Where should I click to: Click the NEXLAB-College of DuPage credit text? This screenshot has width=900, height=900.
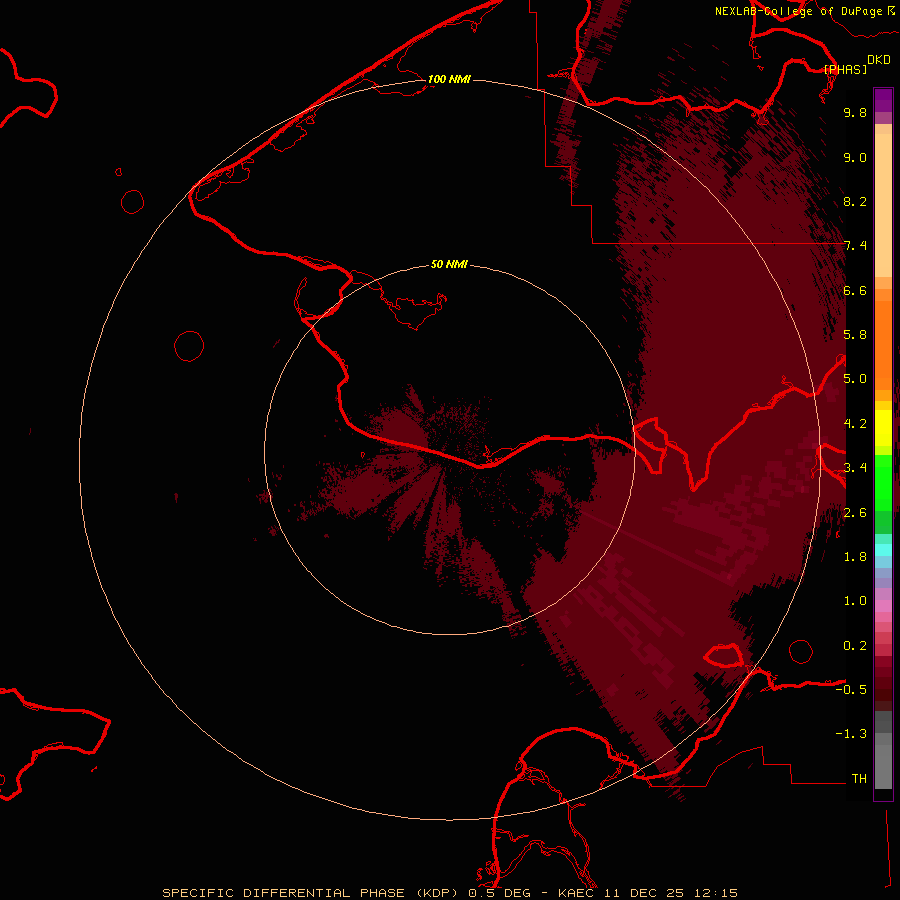point(798,11)
